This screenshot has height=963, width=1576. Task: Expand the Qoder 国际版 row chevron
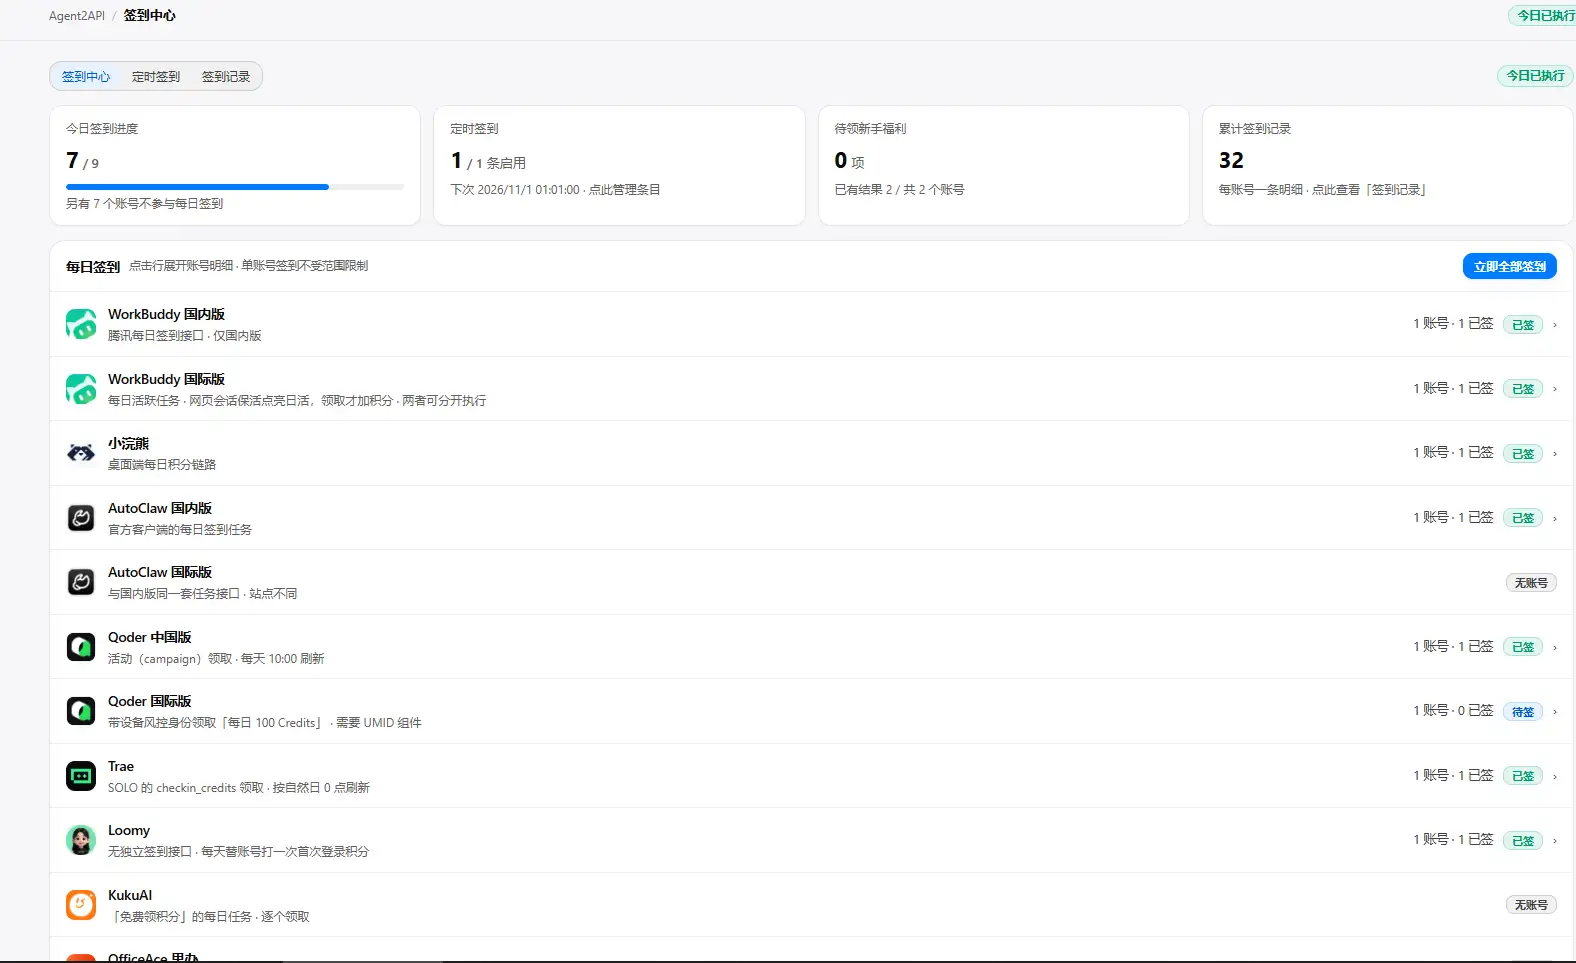coord(1555,711)
